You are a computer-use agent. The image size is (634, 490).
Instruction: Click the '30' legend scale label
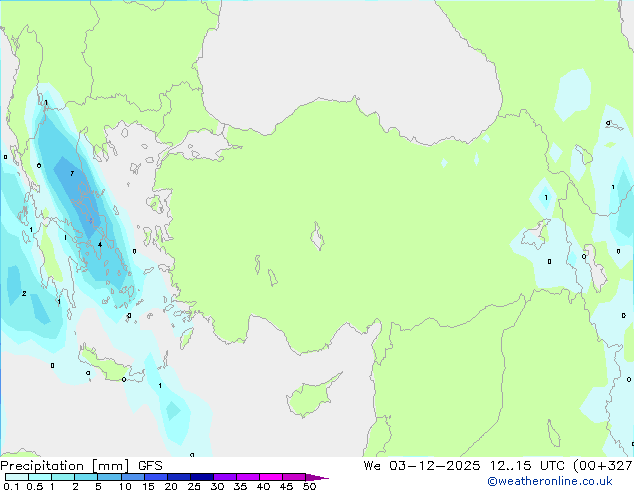[x=217, y=486]
